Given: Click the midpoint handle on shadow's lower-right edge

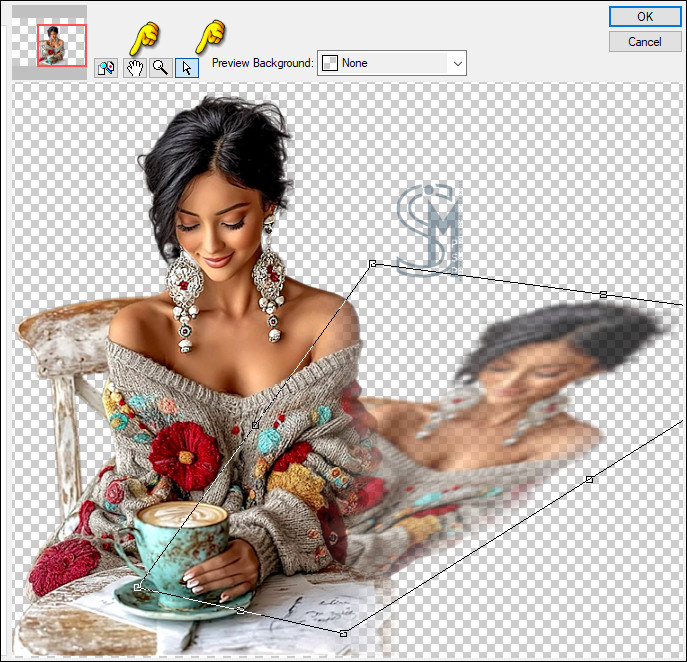Looking at the screenshot, I should click(589, 480).
